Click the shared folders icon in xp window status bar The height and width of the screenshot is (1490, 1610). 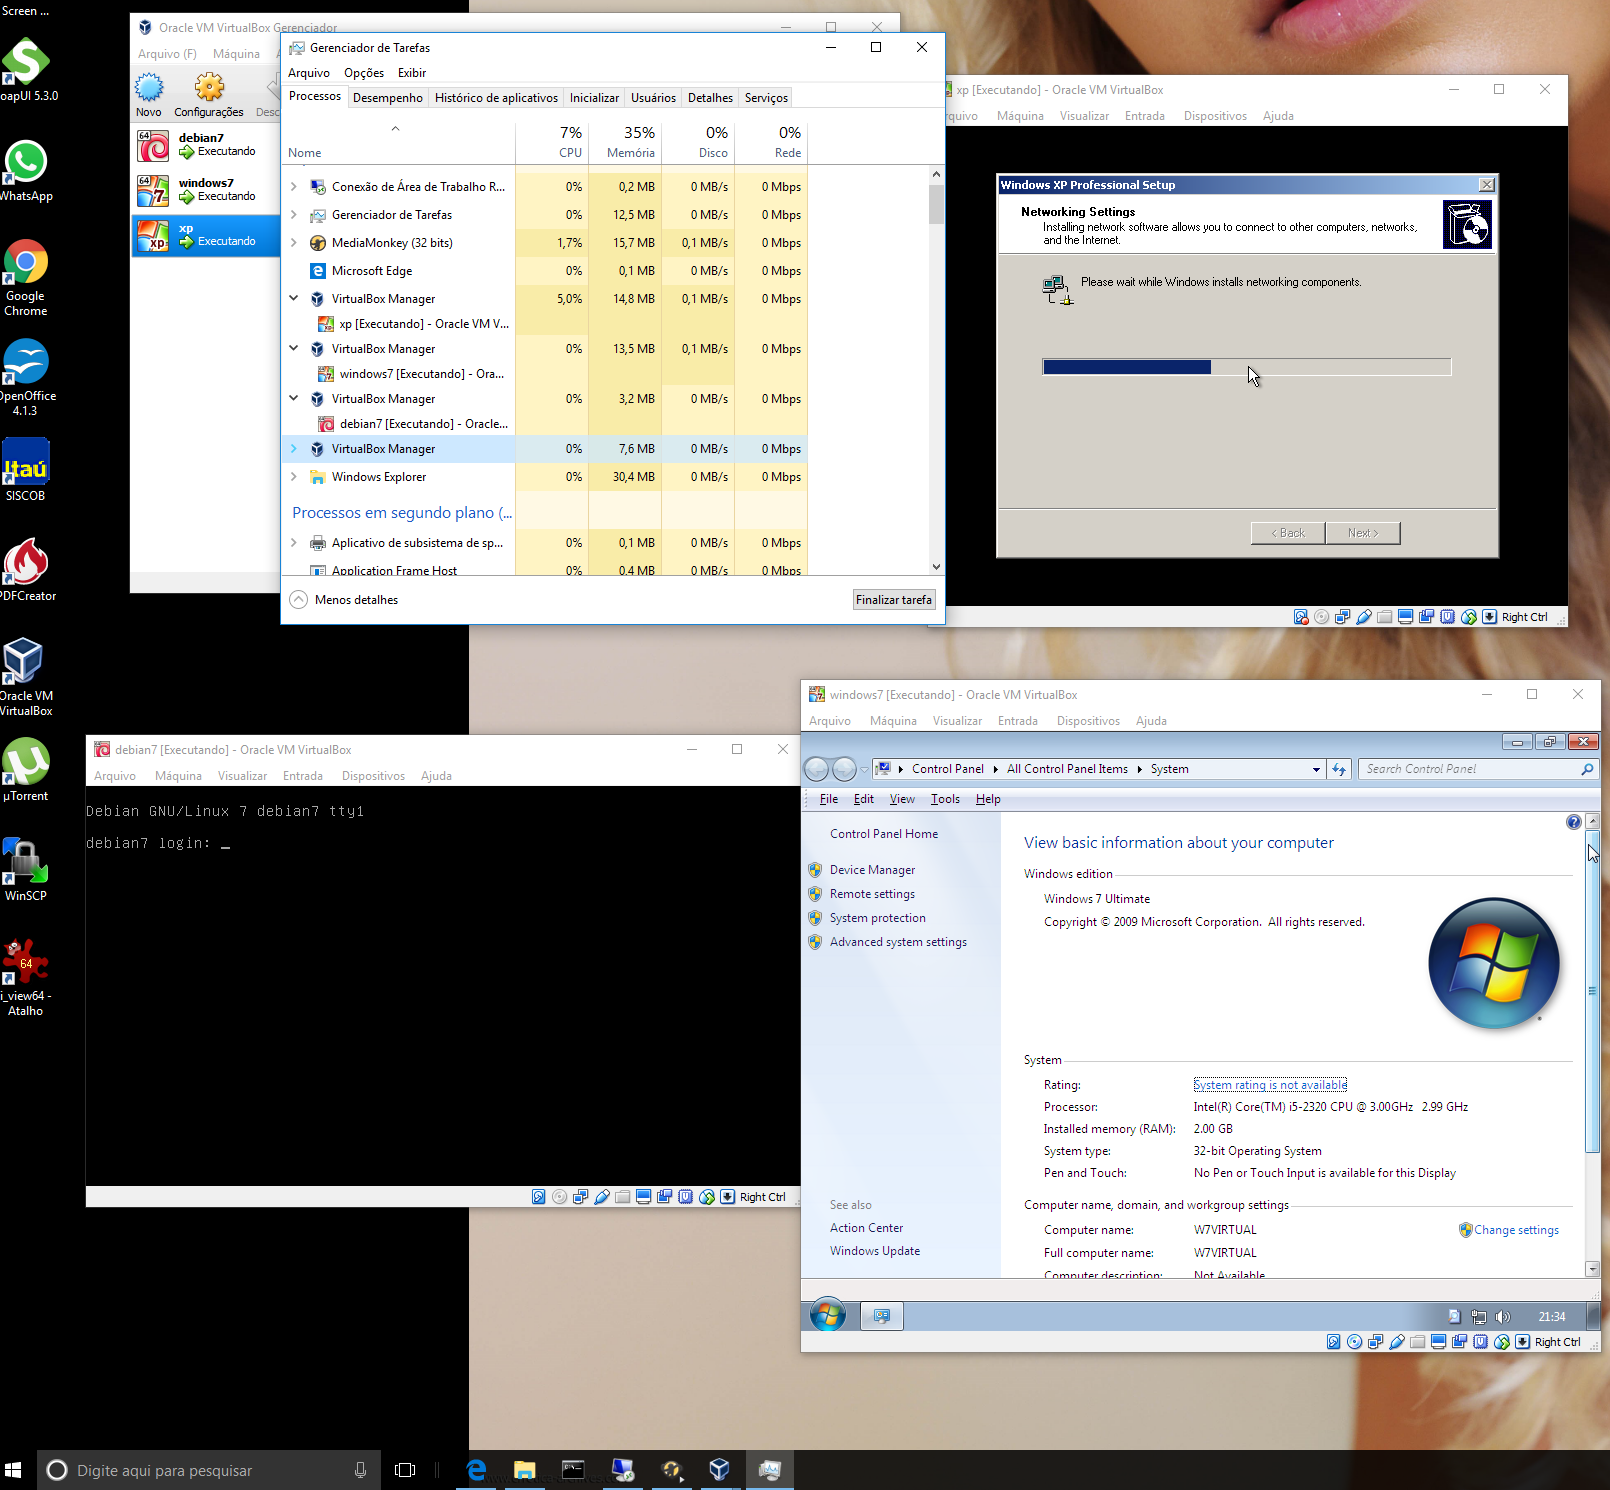point(1385,617)
